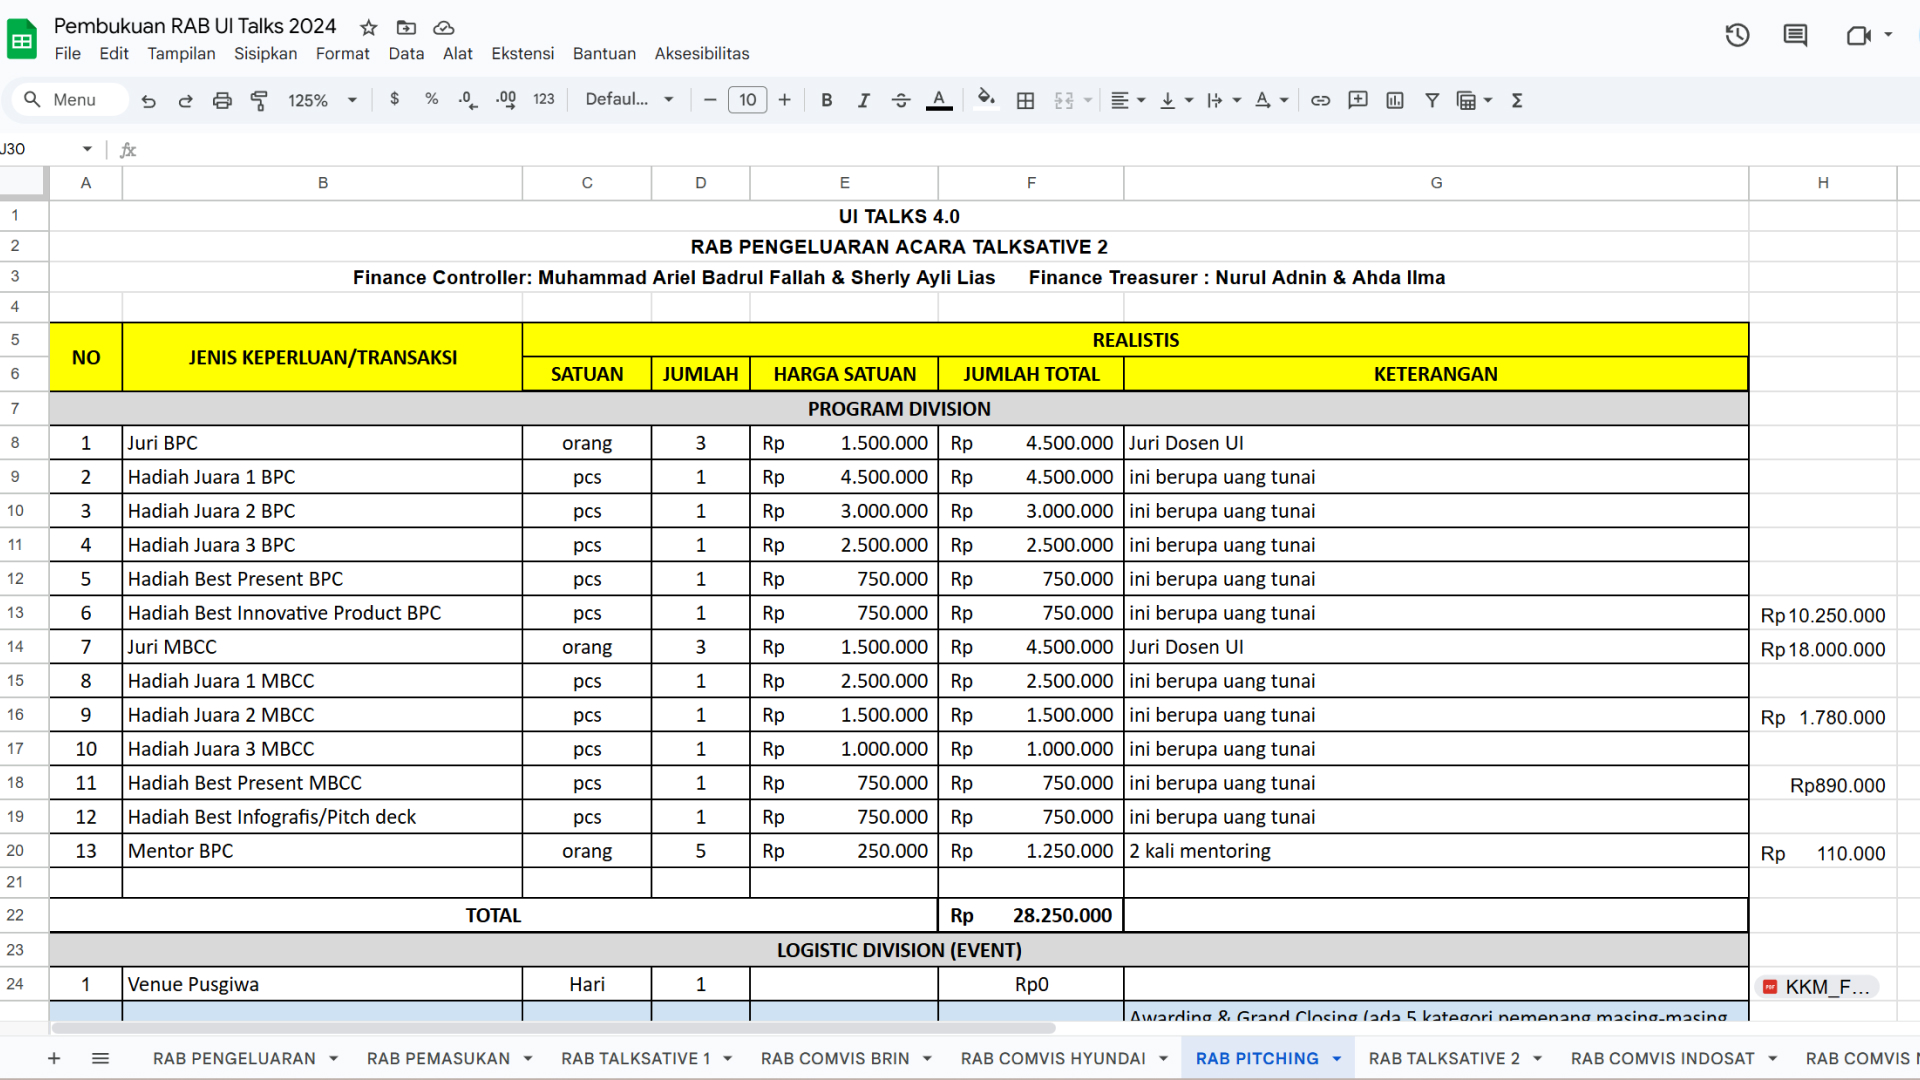Open horizontal align dropdown
The image size is (1920, 1080).
coord(1128,100)
